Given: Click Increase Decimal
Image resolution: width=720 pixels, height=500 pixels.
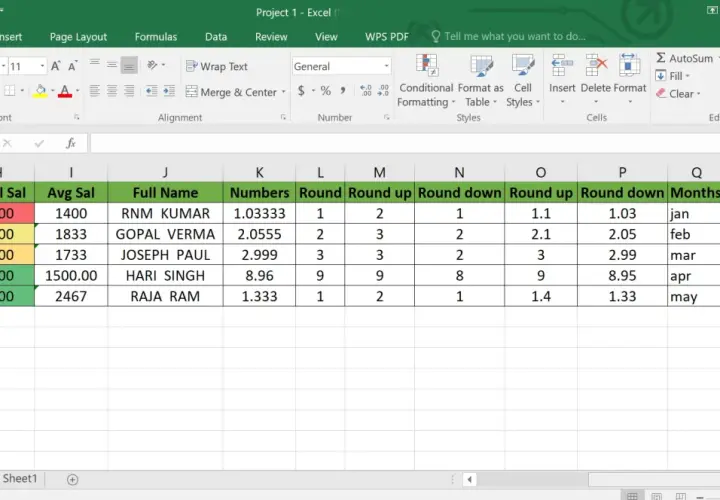Looking at the screenshot, I should click(x=366, y=90).
